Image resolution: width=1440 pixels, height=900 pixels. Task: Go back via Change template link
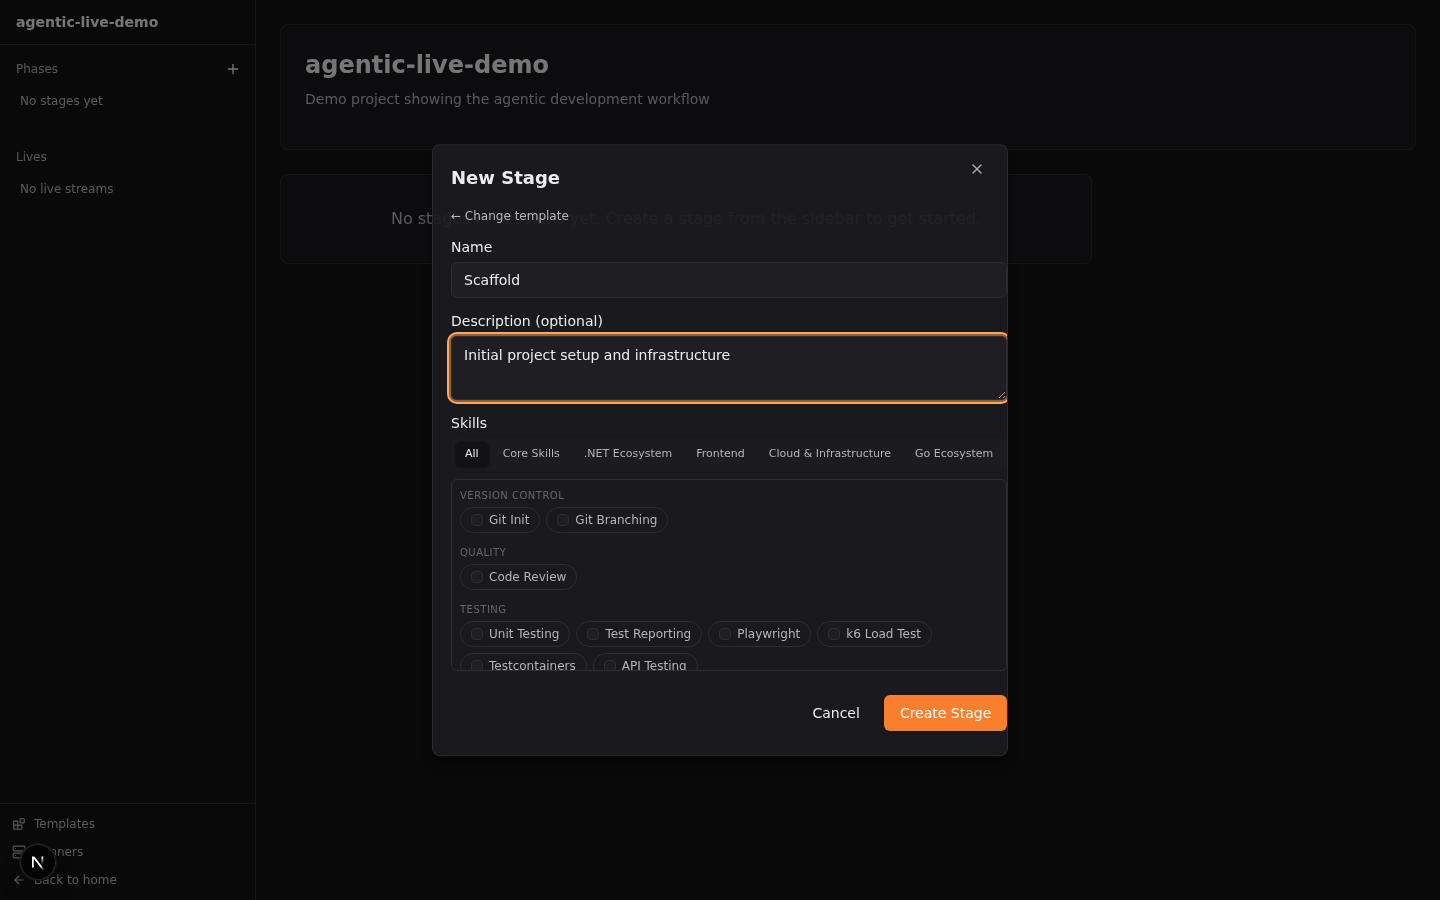click(510, 216)
